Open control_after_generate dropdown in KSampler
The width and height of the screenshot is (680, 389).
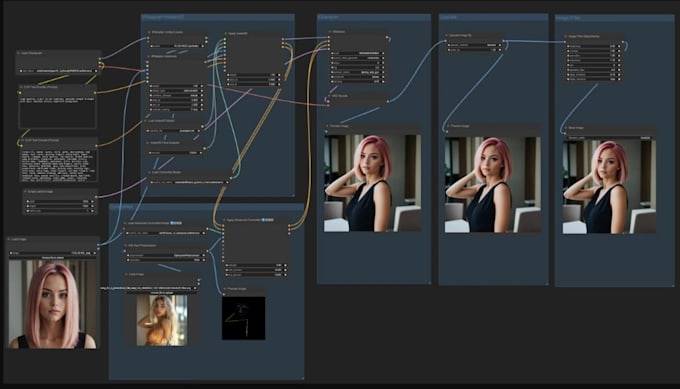click(x=357, y=58)
